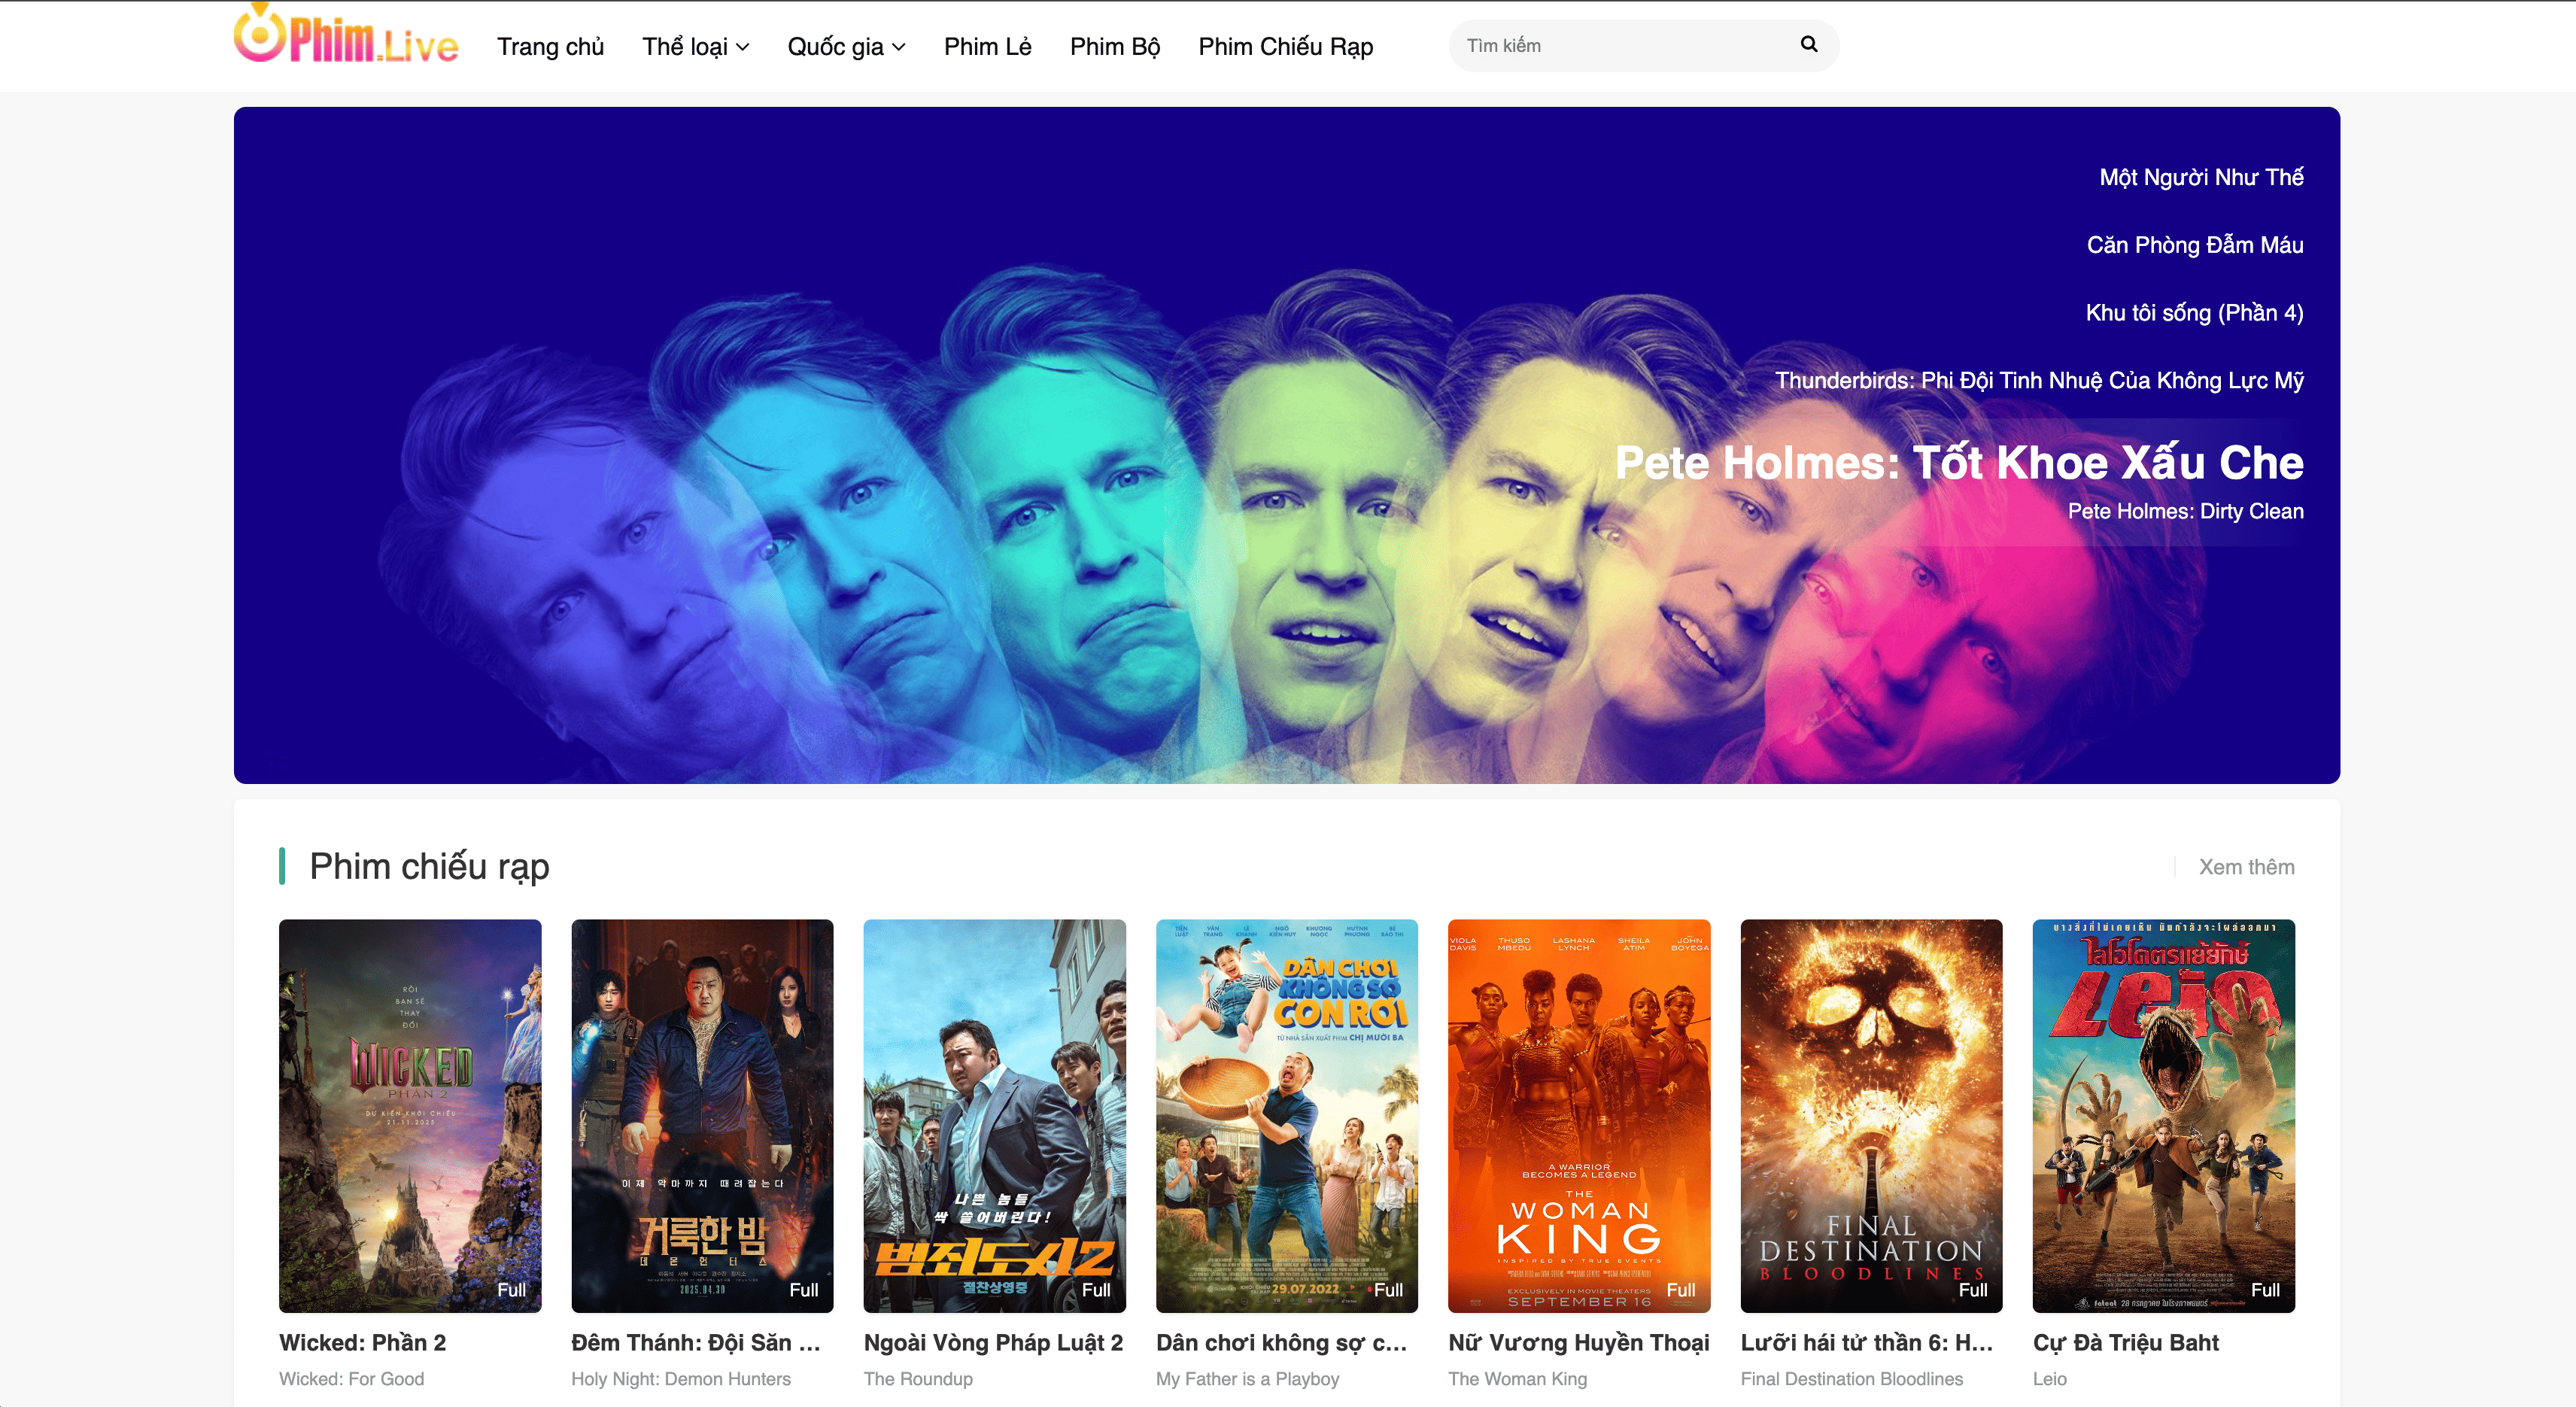Open Phim Chiếu Rạp in navigation
Viewport: 2576px width, 1407px height.
tap(1285, 47)
